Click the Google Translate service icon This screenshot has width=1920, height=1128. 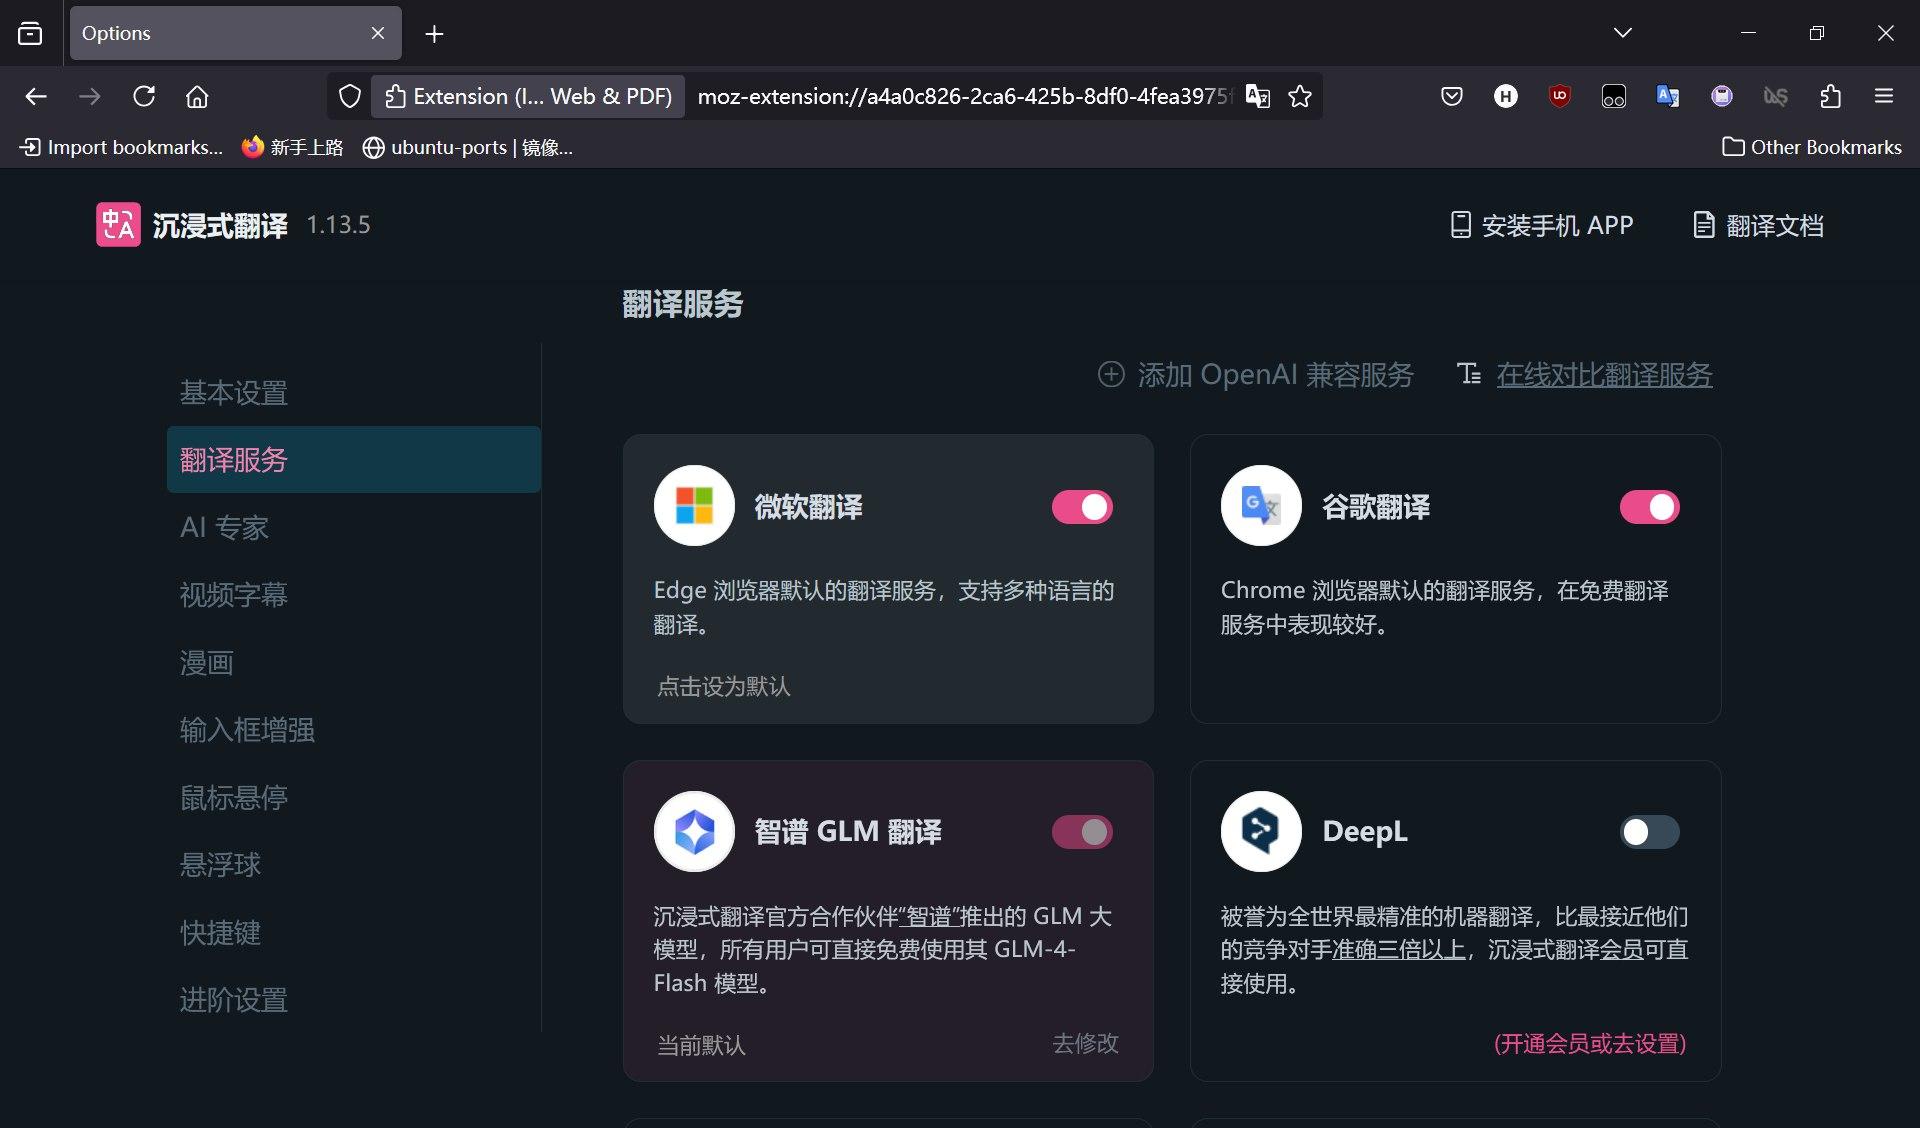coord(1261,506)
